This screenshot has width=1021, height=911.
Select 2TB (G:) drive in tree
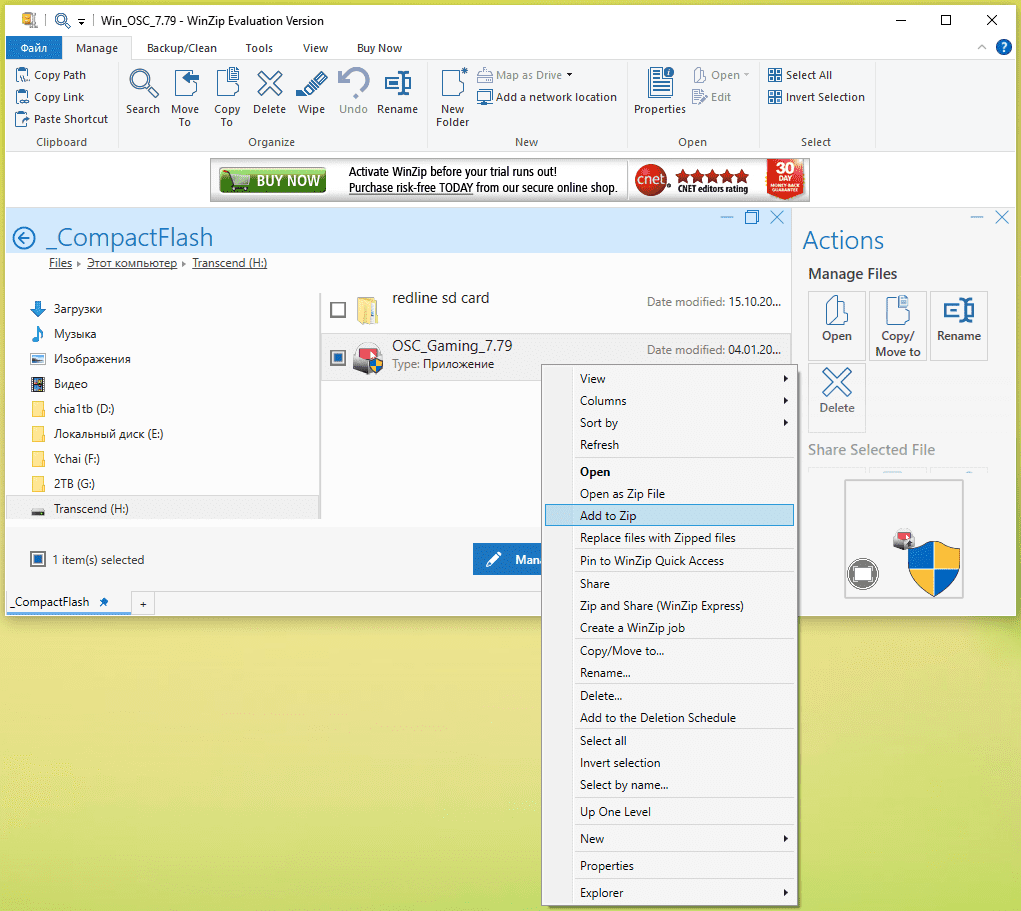(x=74, y=484)
